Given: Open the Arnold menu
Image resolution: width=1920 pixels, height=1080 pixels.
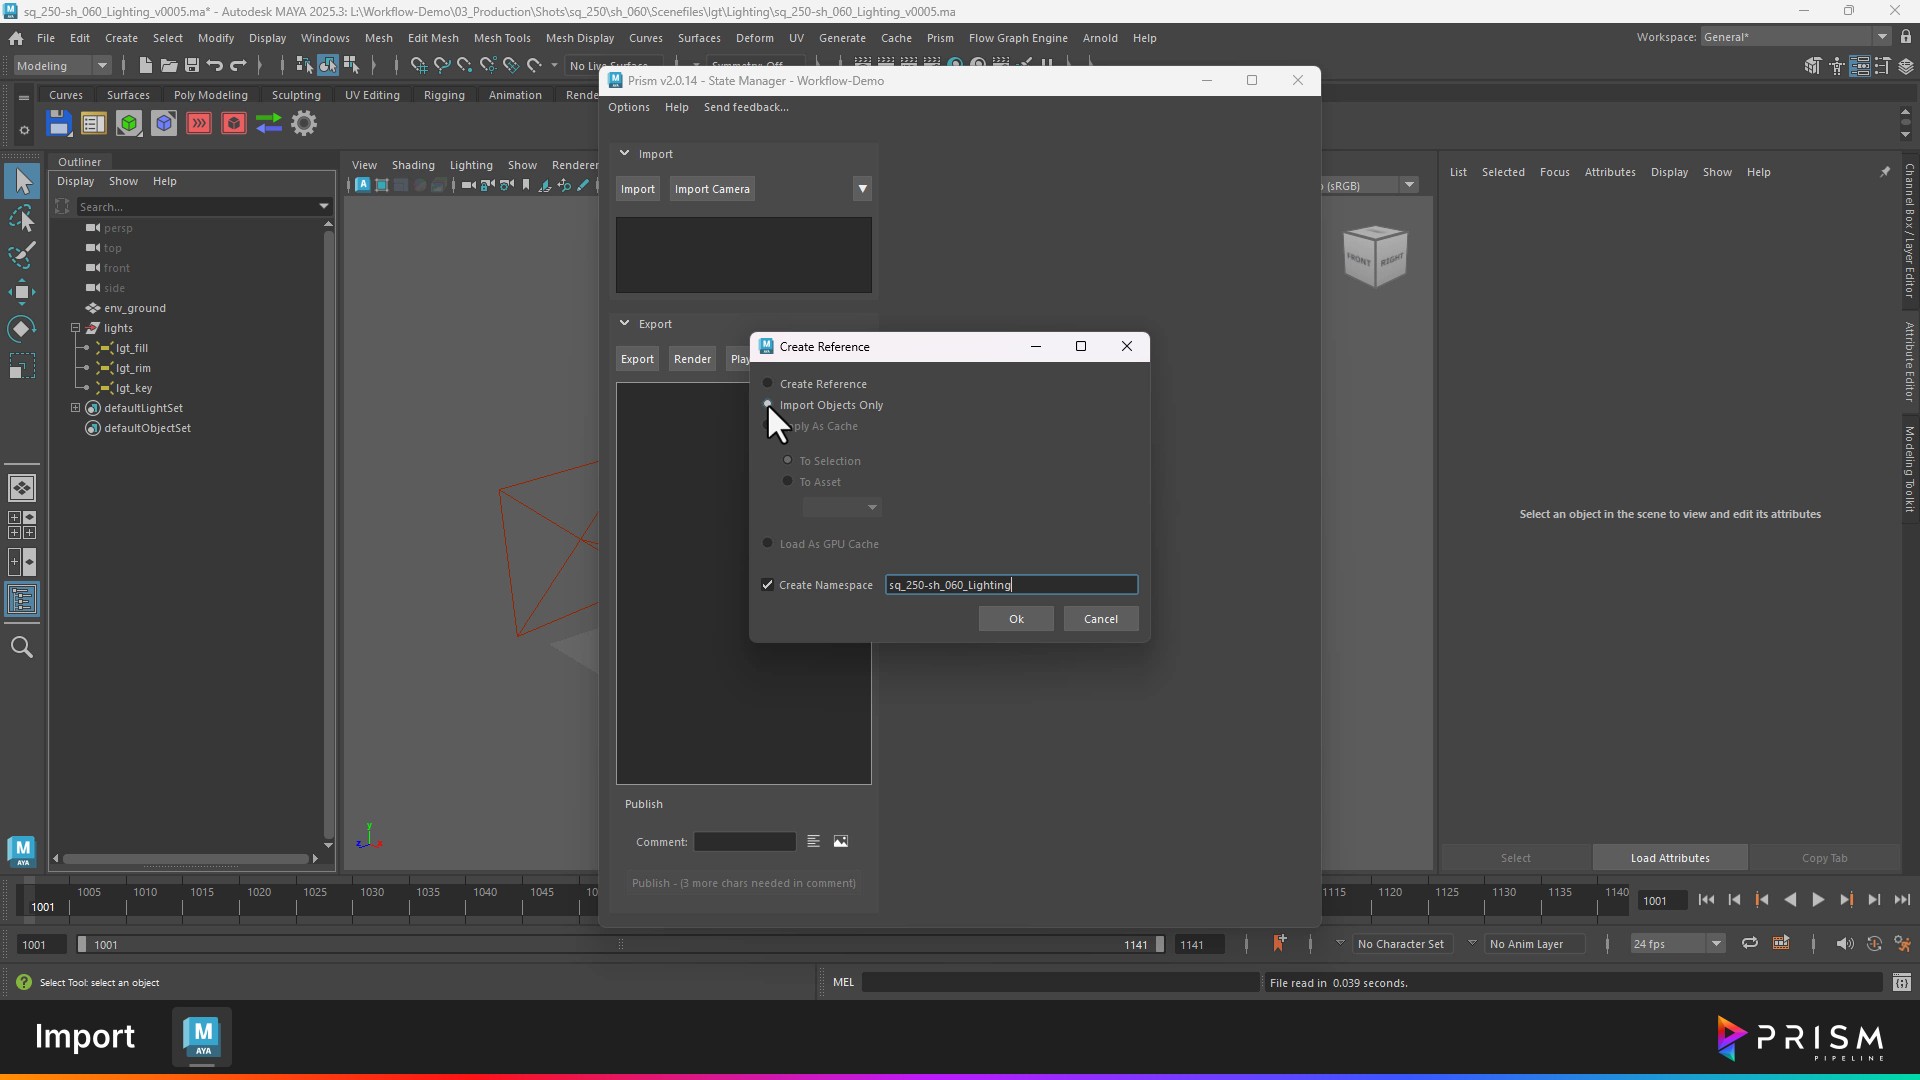Looking at the screenshot, I should tap(1100, 38).
